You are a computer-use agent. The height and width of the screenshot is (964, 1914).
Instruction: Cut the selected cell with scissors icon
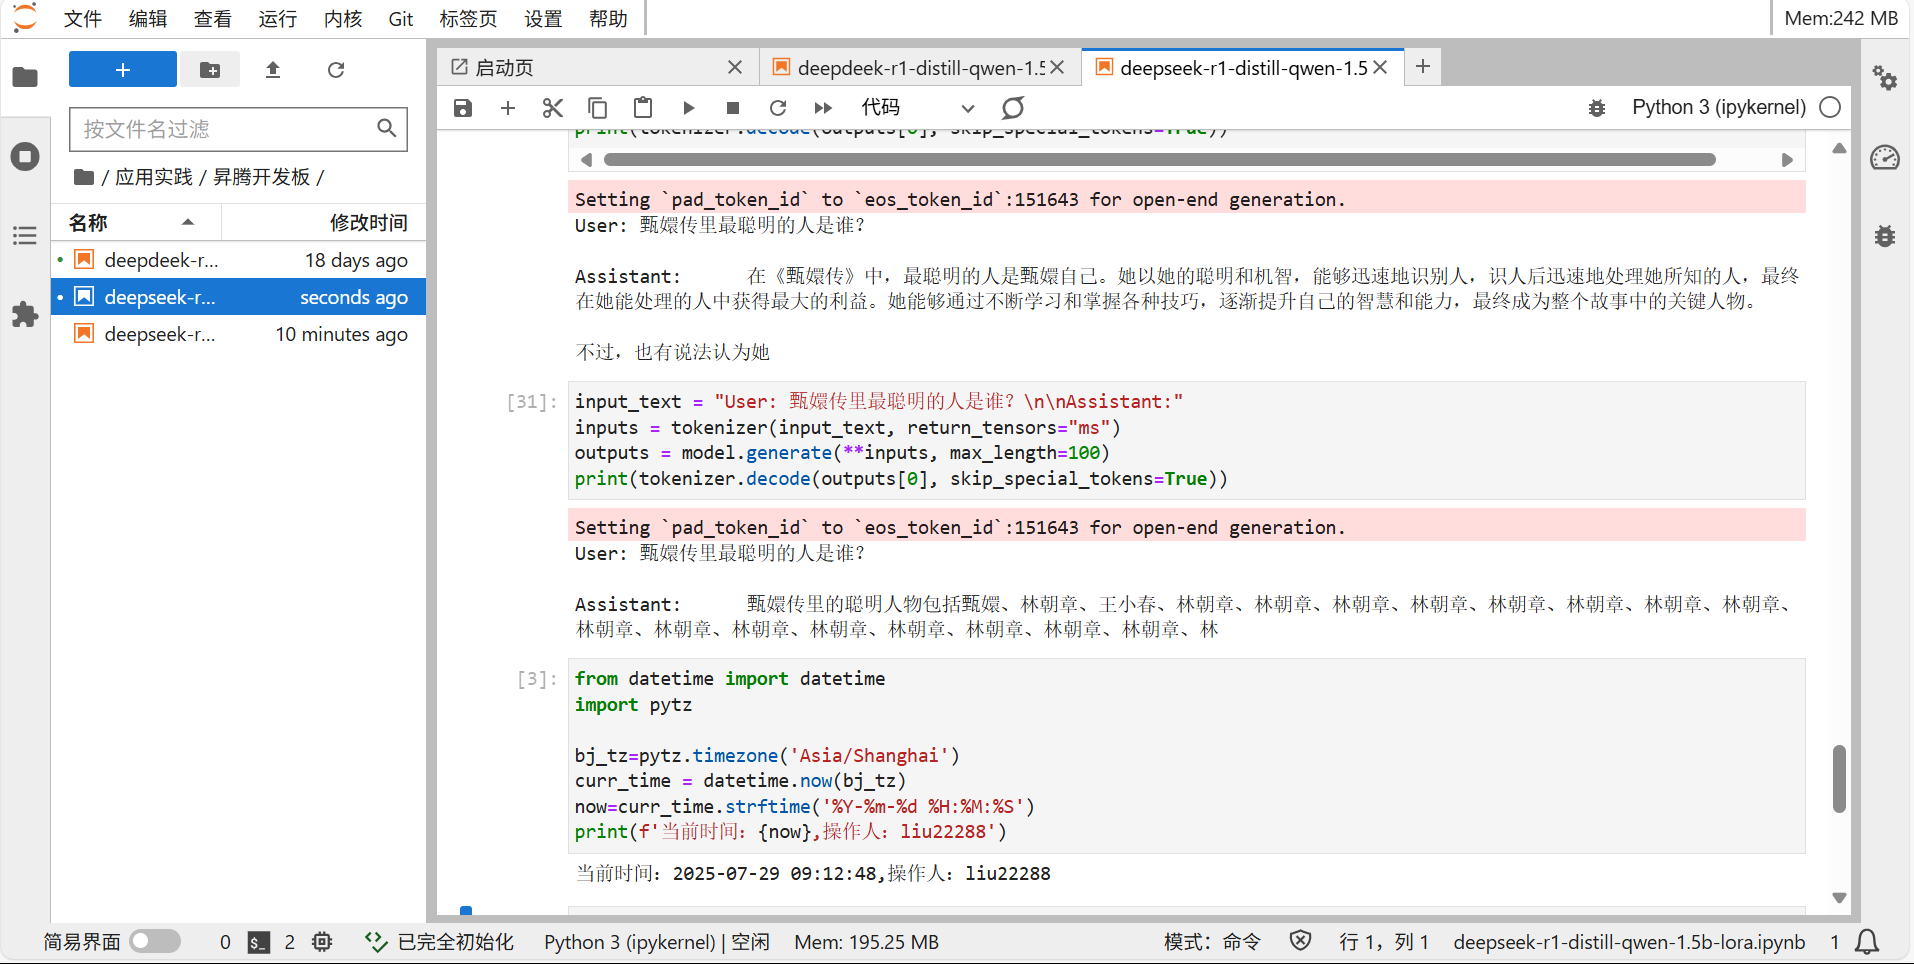point(552,108)
